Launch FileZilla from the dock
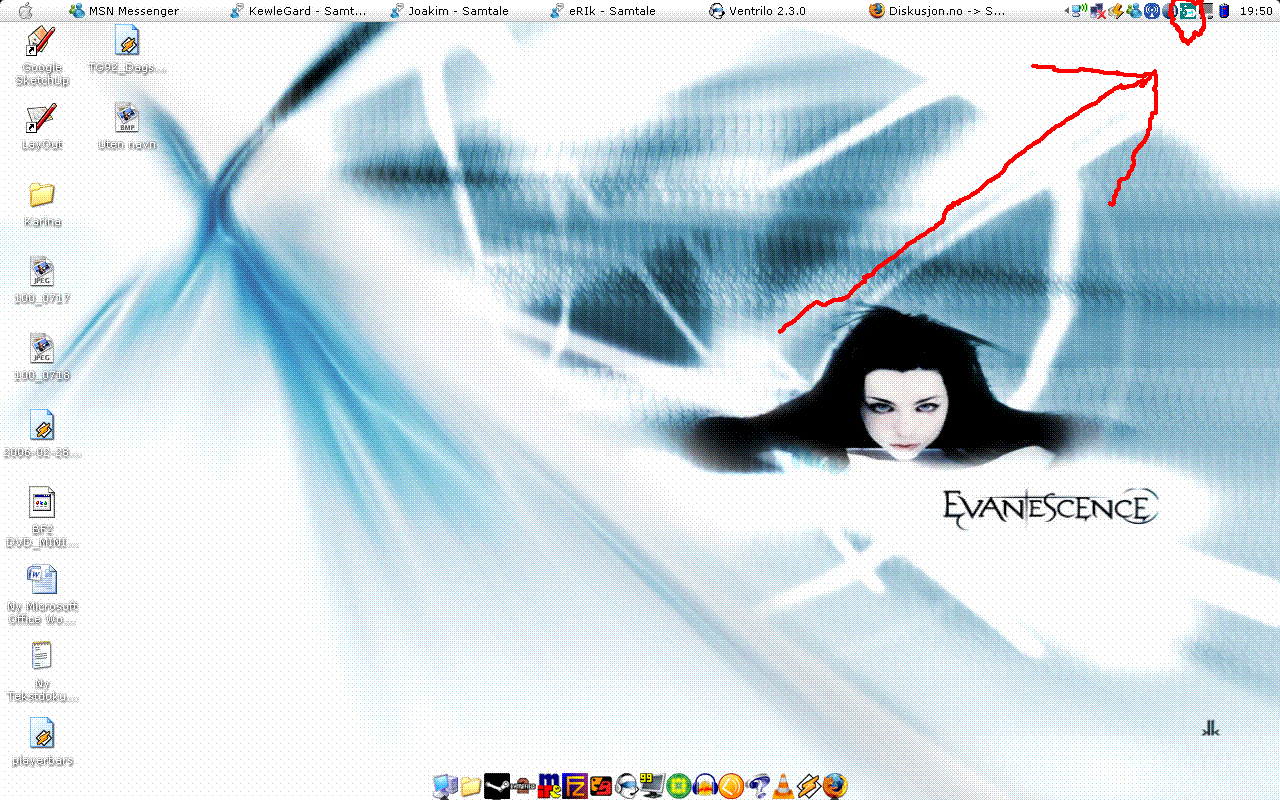Image resolution: width=1280 pixels, height=800 pixels. (575, 786)
